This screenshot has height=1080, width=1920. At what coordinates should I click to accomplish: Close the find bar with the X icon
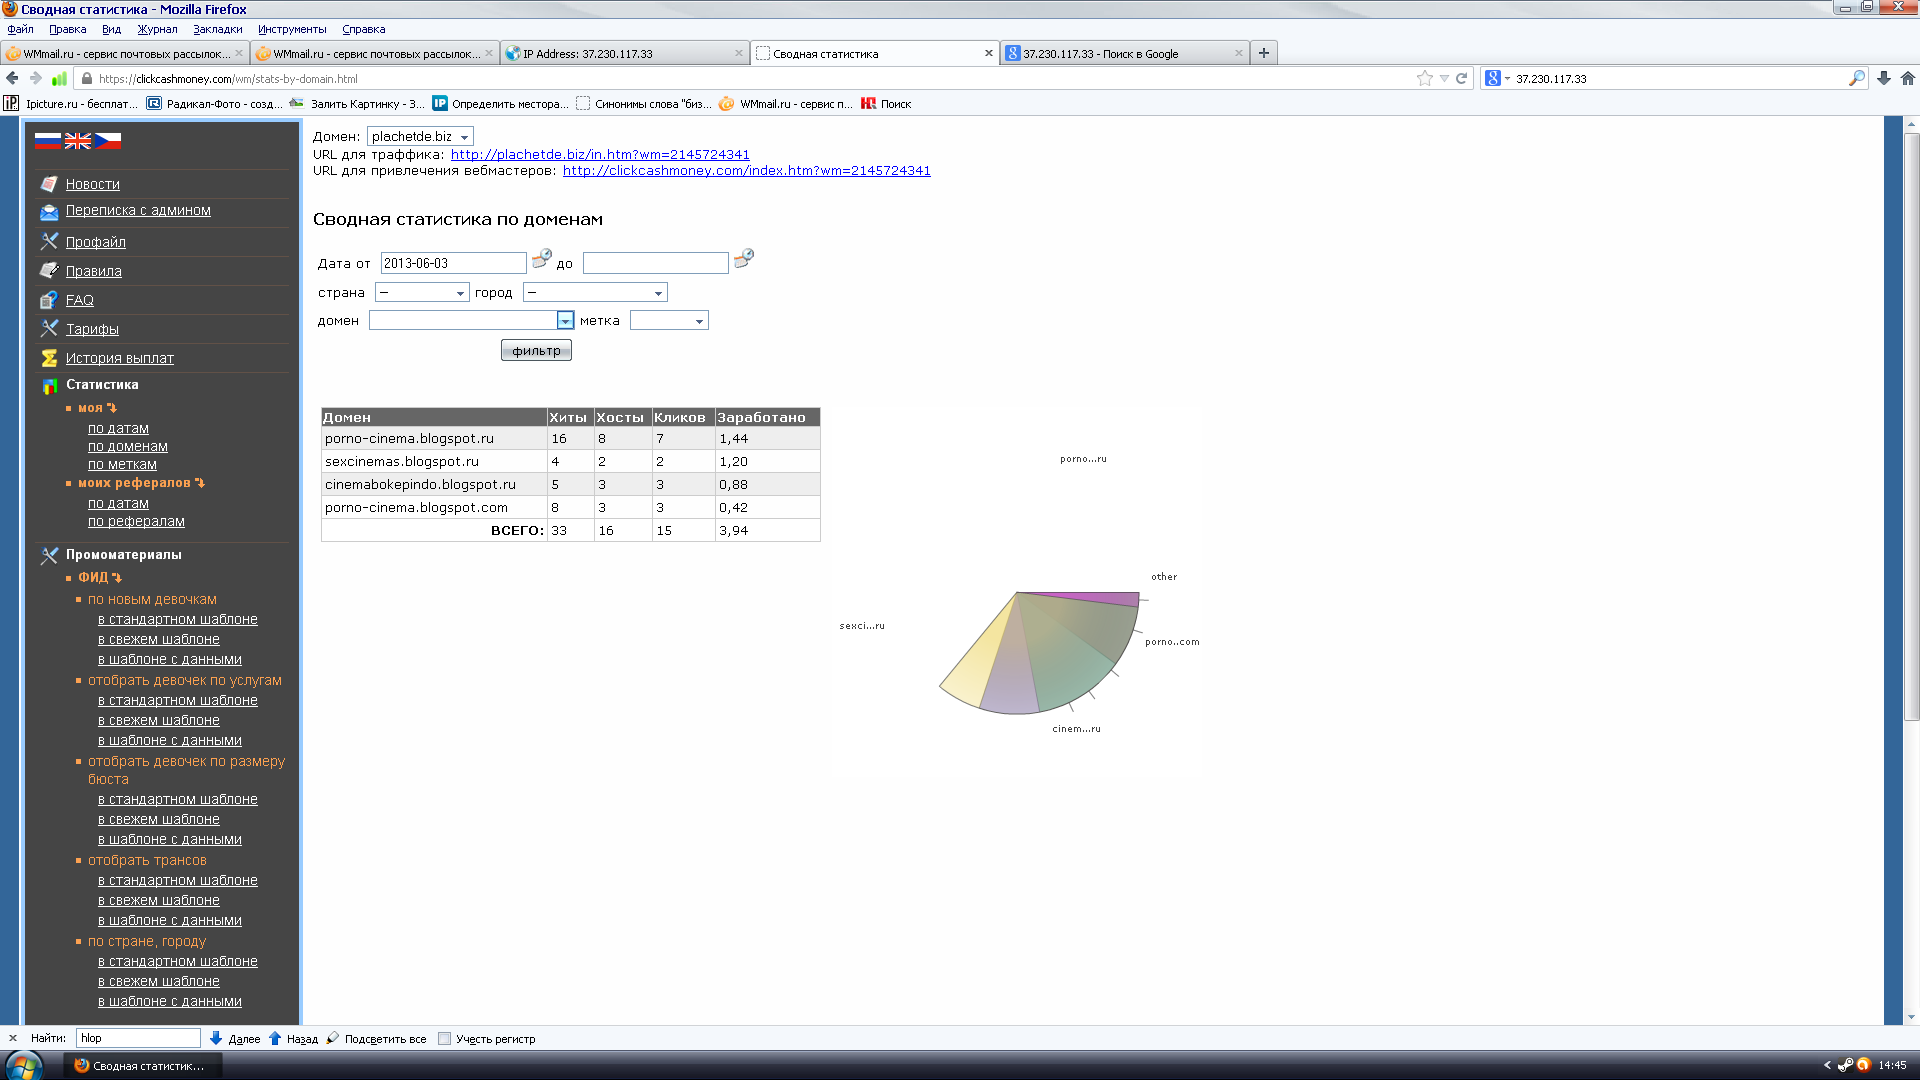[13, 1038]
